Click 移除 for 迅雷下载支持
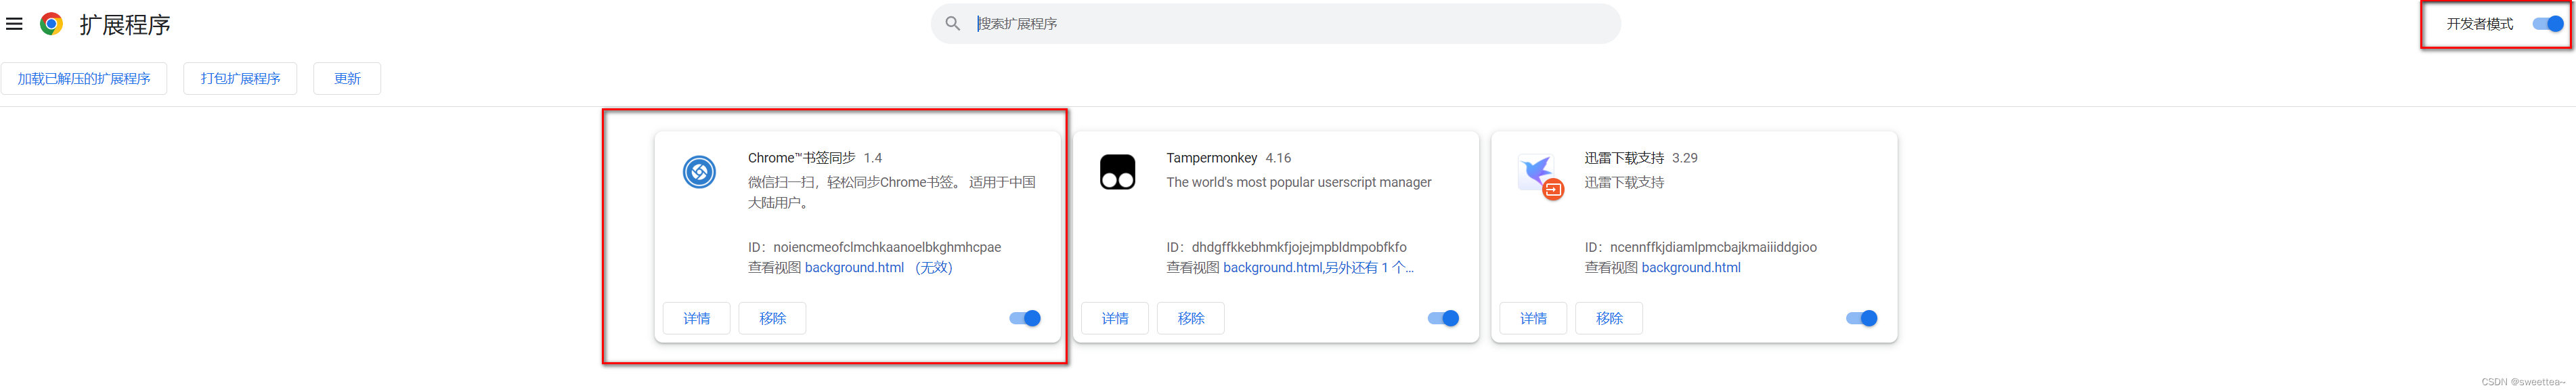 pyautogui.click(x=1609, y=318)
